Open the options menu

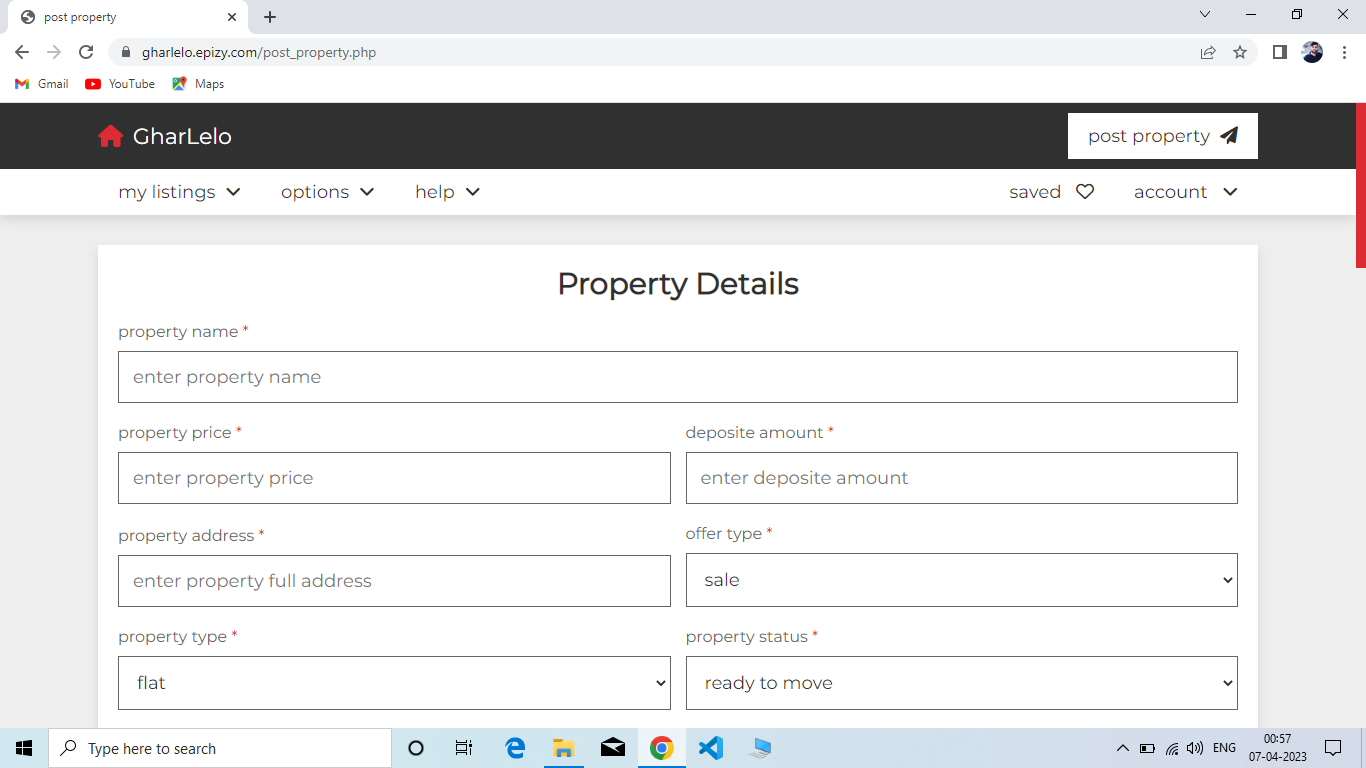click(x=328, y=192)
